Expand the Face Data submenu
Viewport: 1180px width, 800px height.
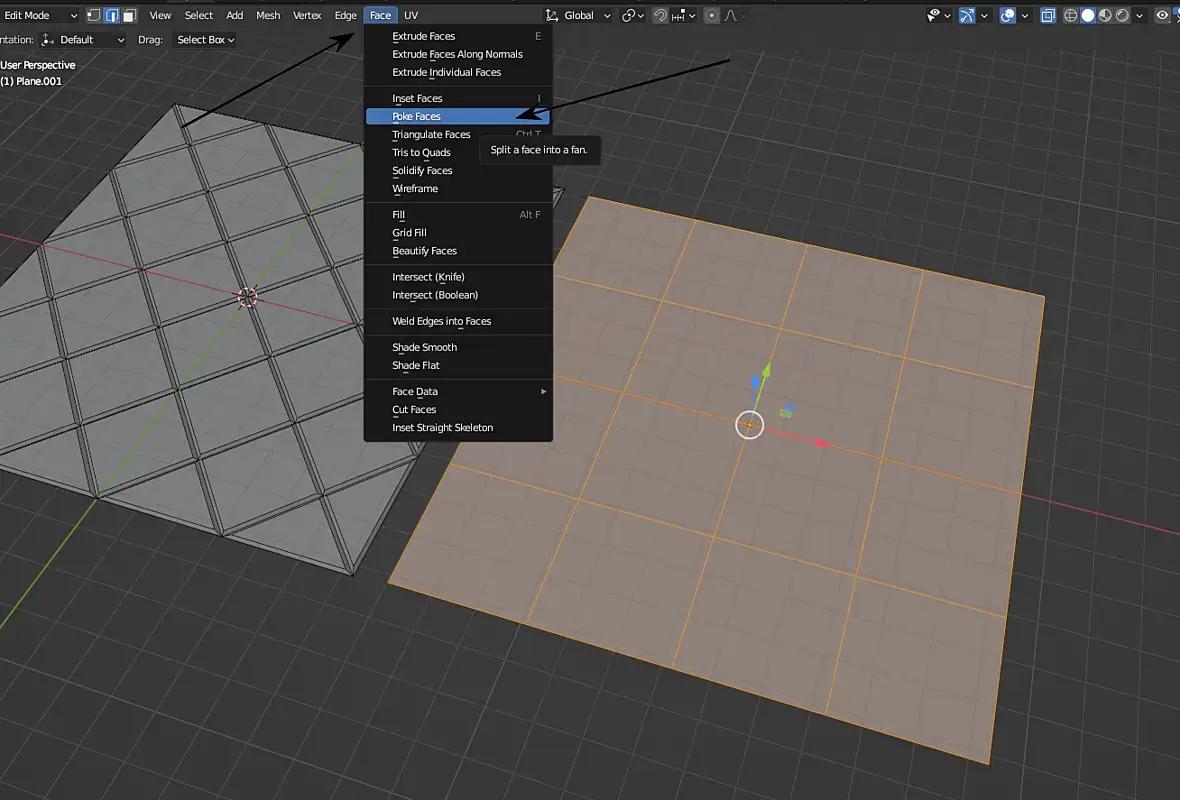[x=458, y=391]
